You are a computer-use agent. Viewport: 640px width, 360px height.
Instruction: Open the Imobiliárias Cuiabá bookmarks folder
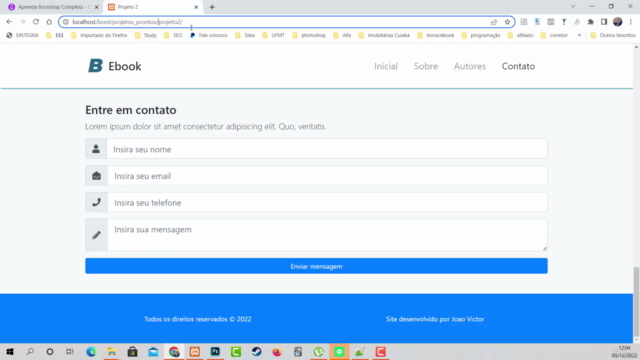coord(384,35)
